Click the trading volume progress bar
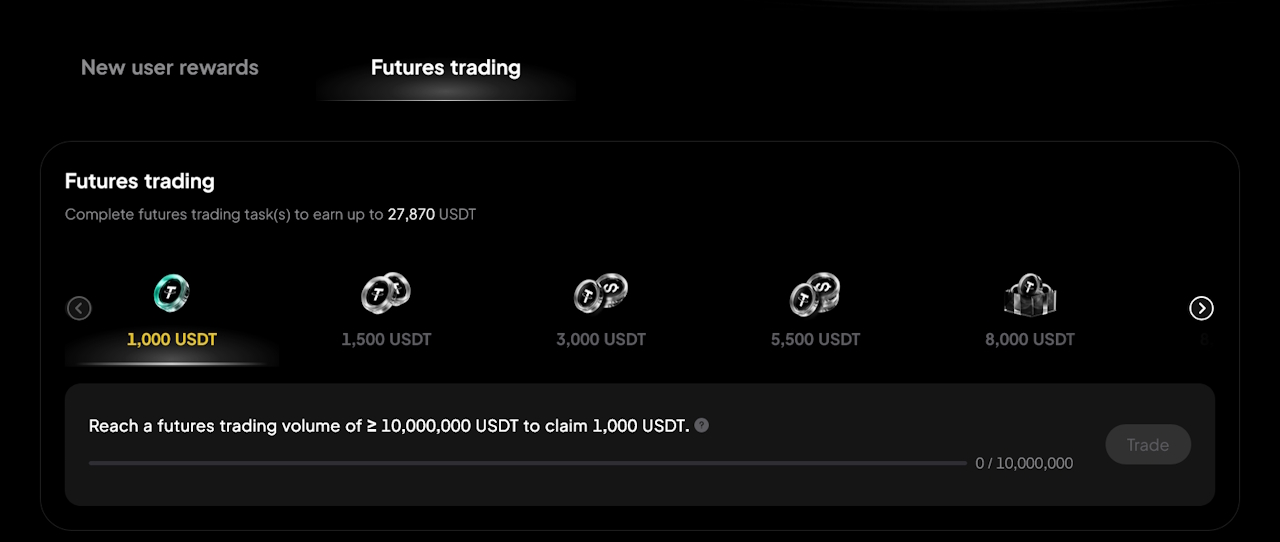The image size is (1280, 542). click(527, 463)
